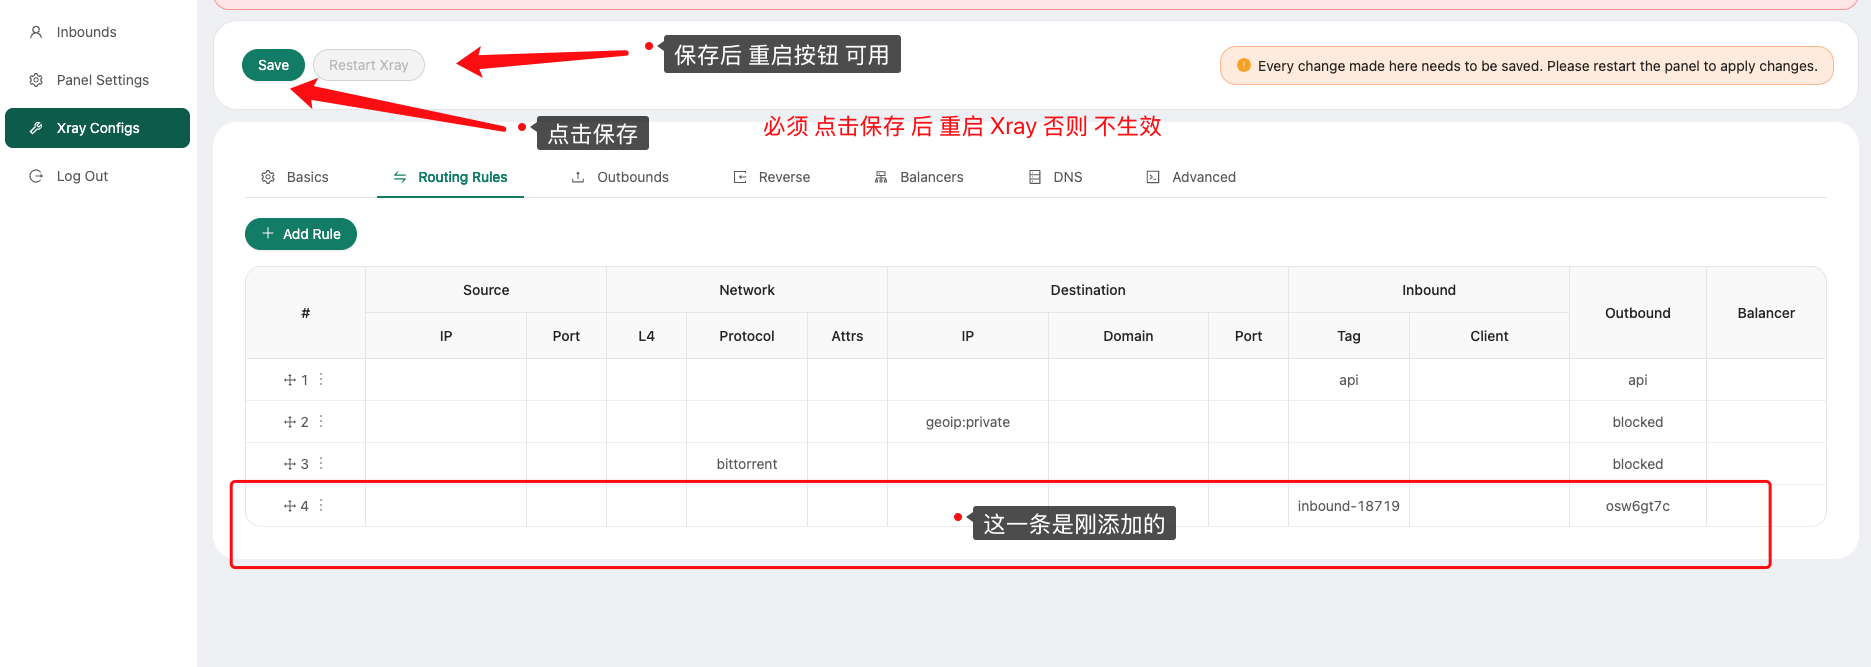Click the drag handle icon of rule 2
This screenshot has width=1871, height=667.
289,422
